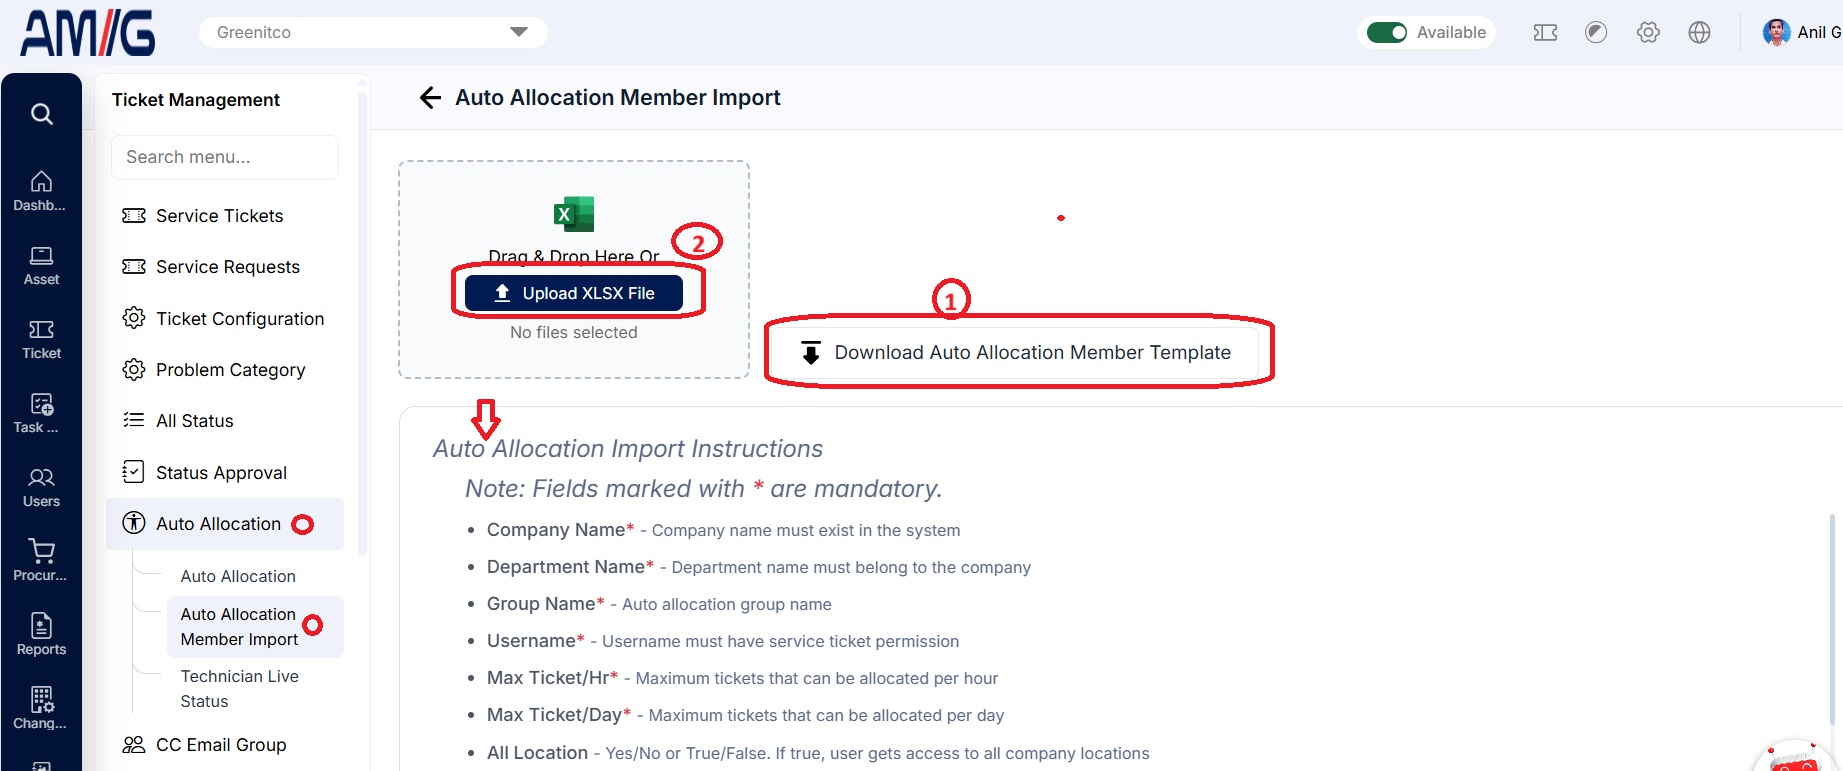Click the Search menu input field

[225, 157]
